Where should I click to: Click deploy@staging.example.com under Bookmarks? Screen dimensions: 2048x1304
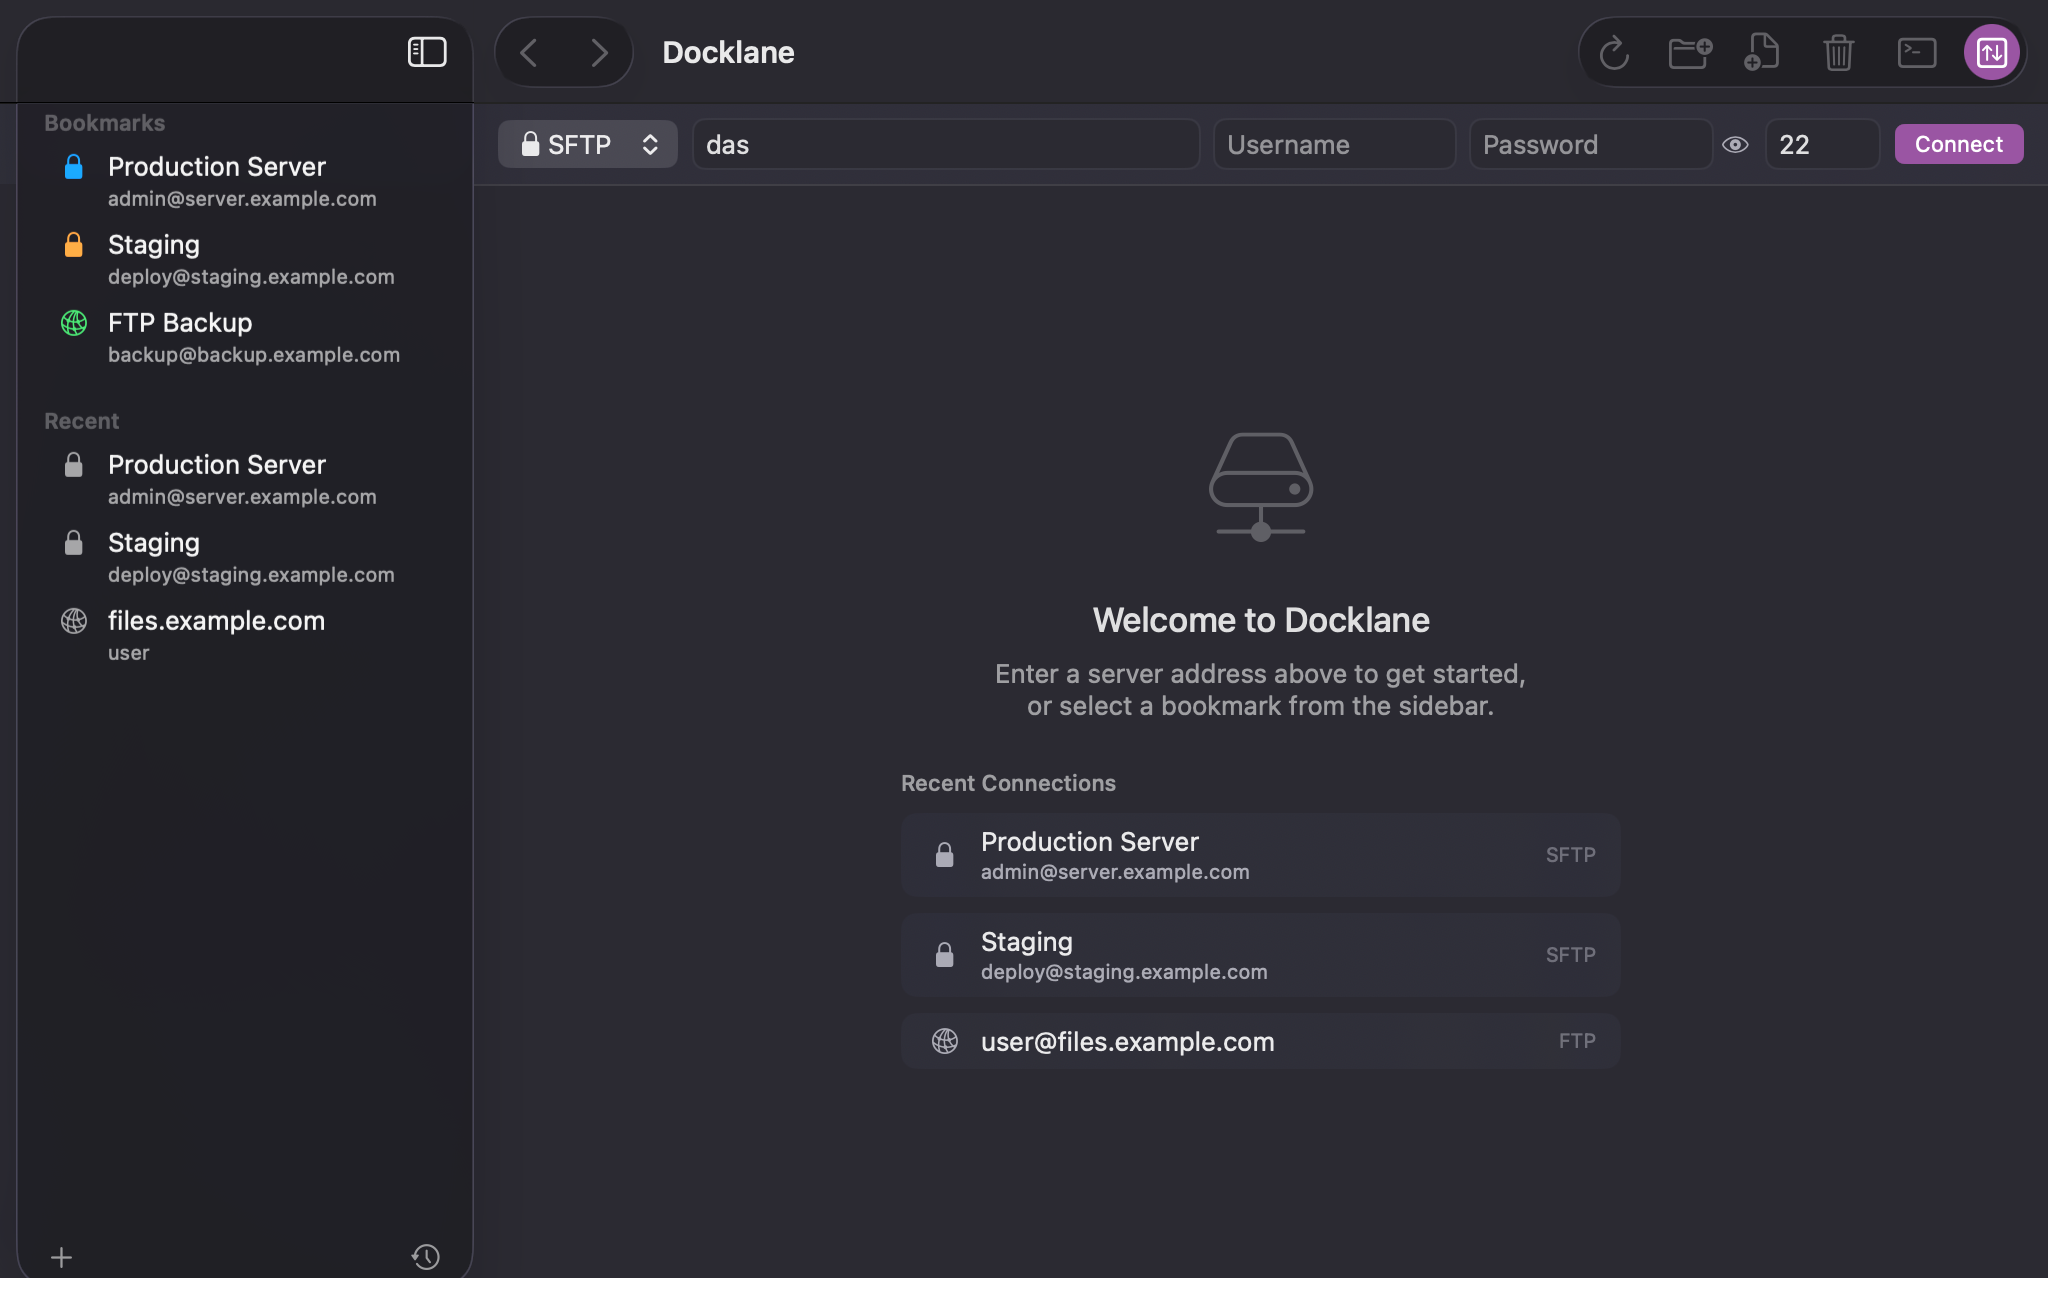pyautogui.click(x=251, y=277)
